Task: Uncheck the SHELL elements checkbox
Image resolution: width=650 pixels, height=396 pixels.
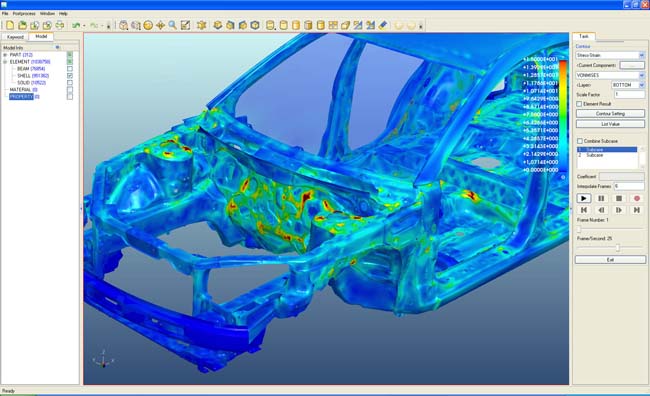Action: point(70,76)
